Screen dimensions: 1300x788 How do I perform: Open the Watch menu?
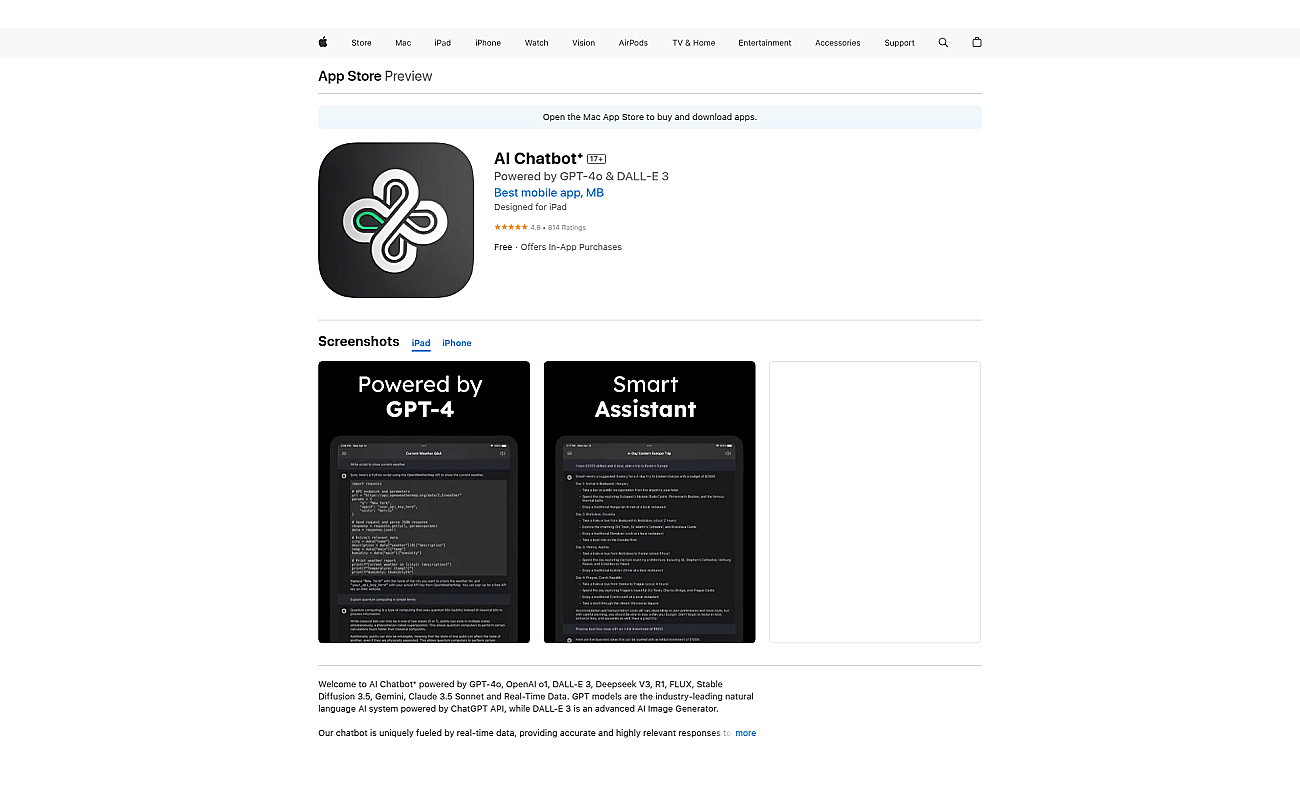[x=537, y=43]
